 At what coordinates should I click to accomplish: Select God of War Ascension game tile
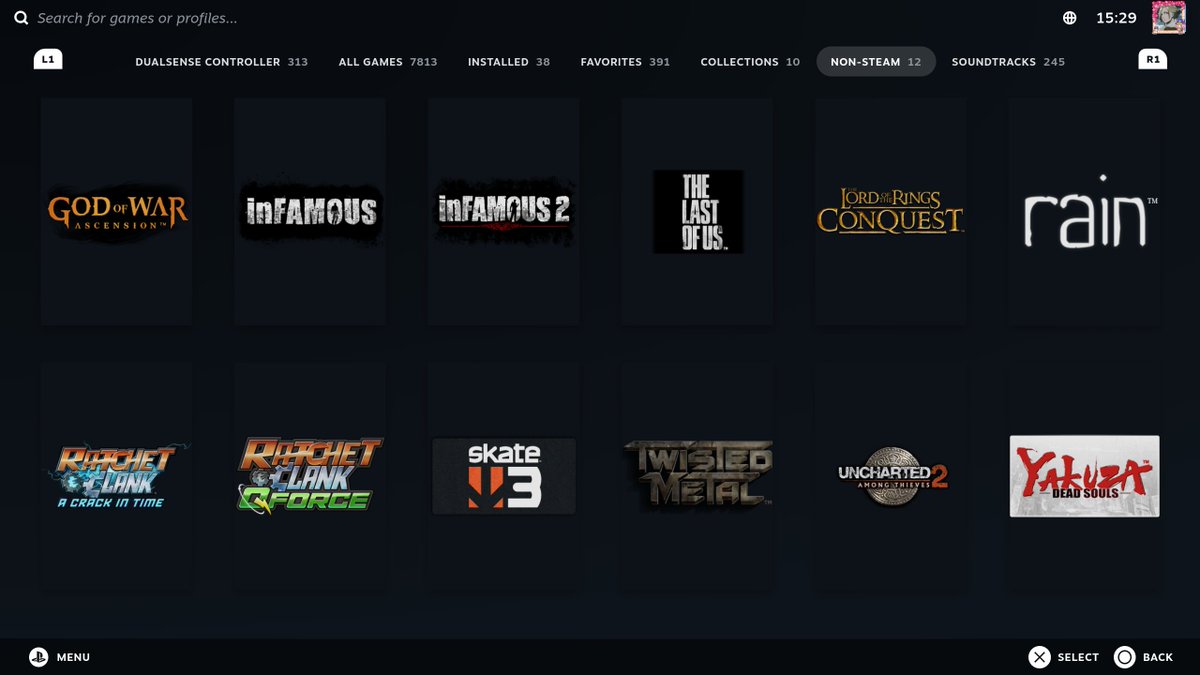pyautogui.click(x=117, y=211)
